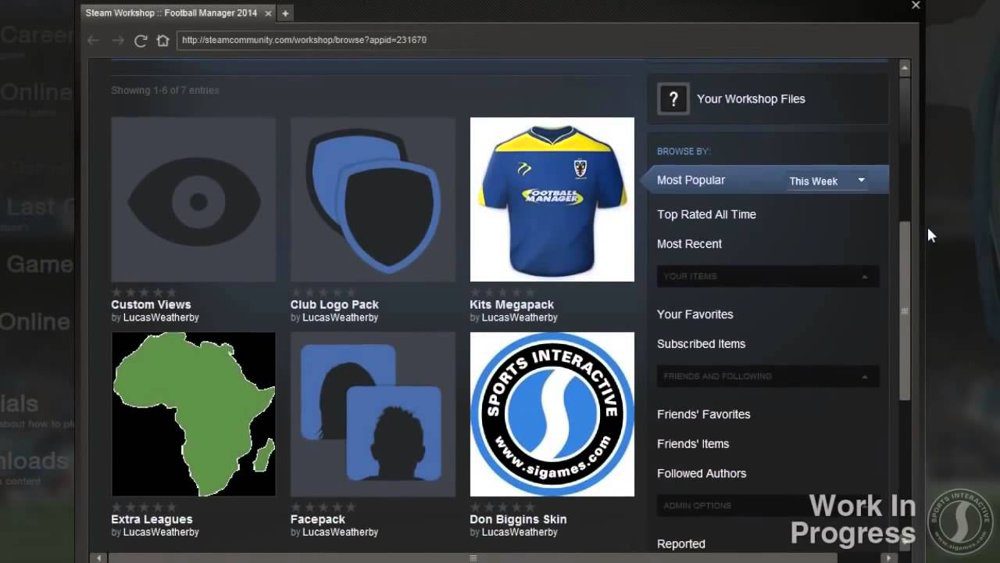The width and height of the screenshot is (1000, 563).
Task: Browse by Top Rated All Time
Action: [707, 215]
